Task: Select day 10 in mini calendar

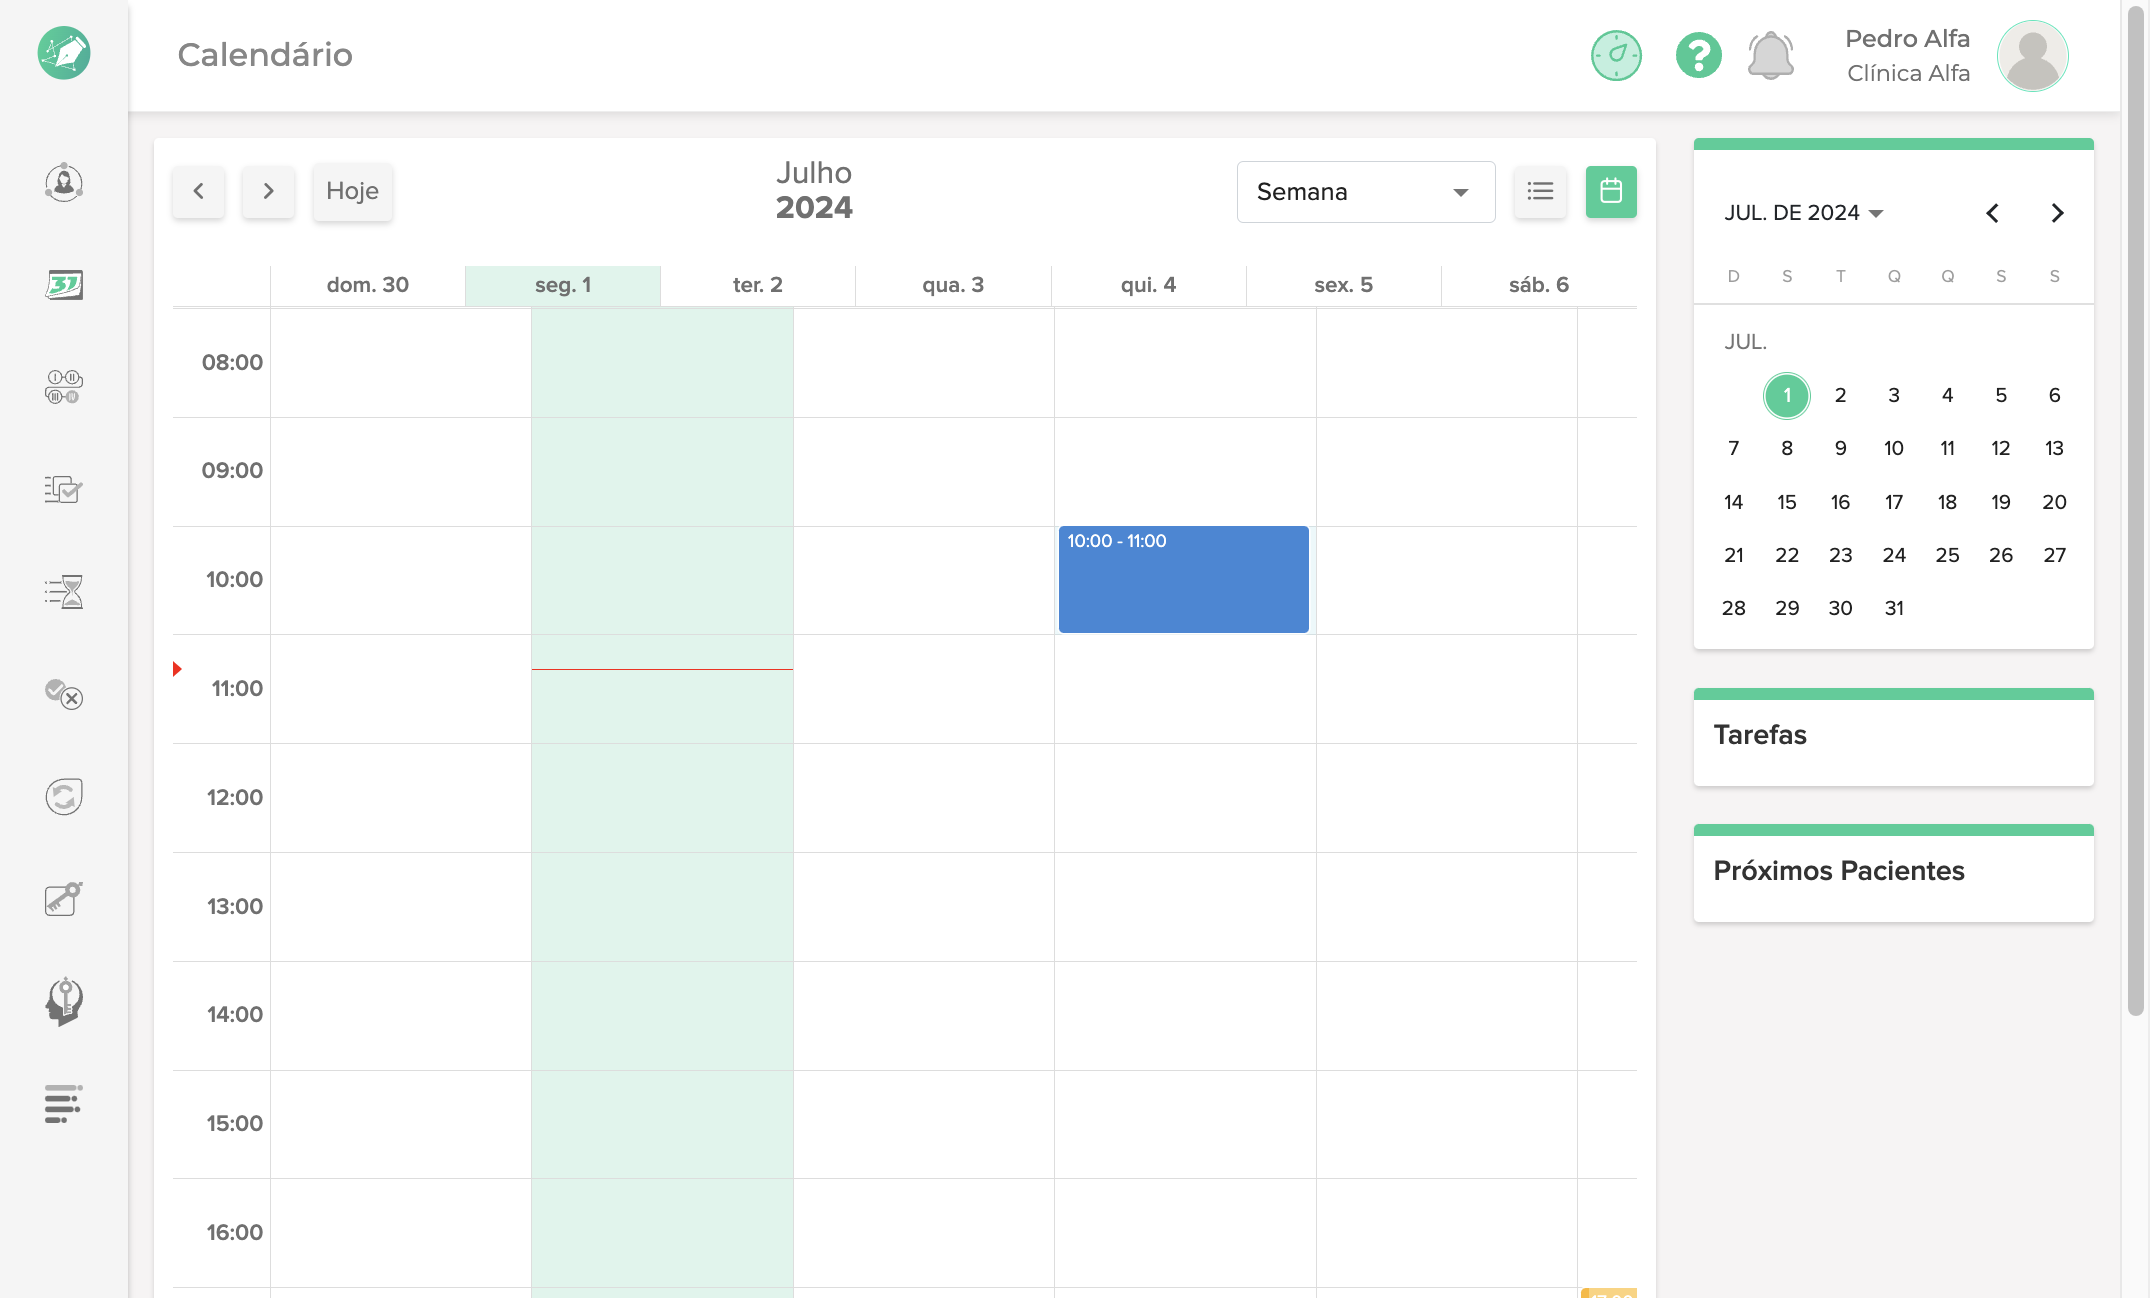Action: pyautogui.click(x=1894, y=448)
